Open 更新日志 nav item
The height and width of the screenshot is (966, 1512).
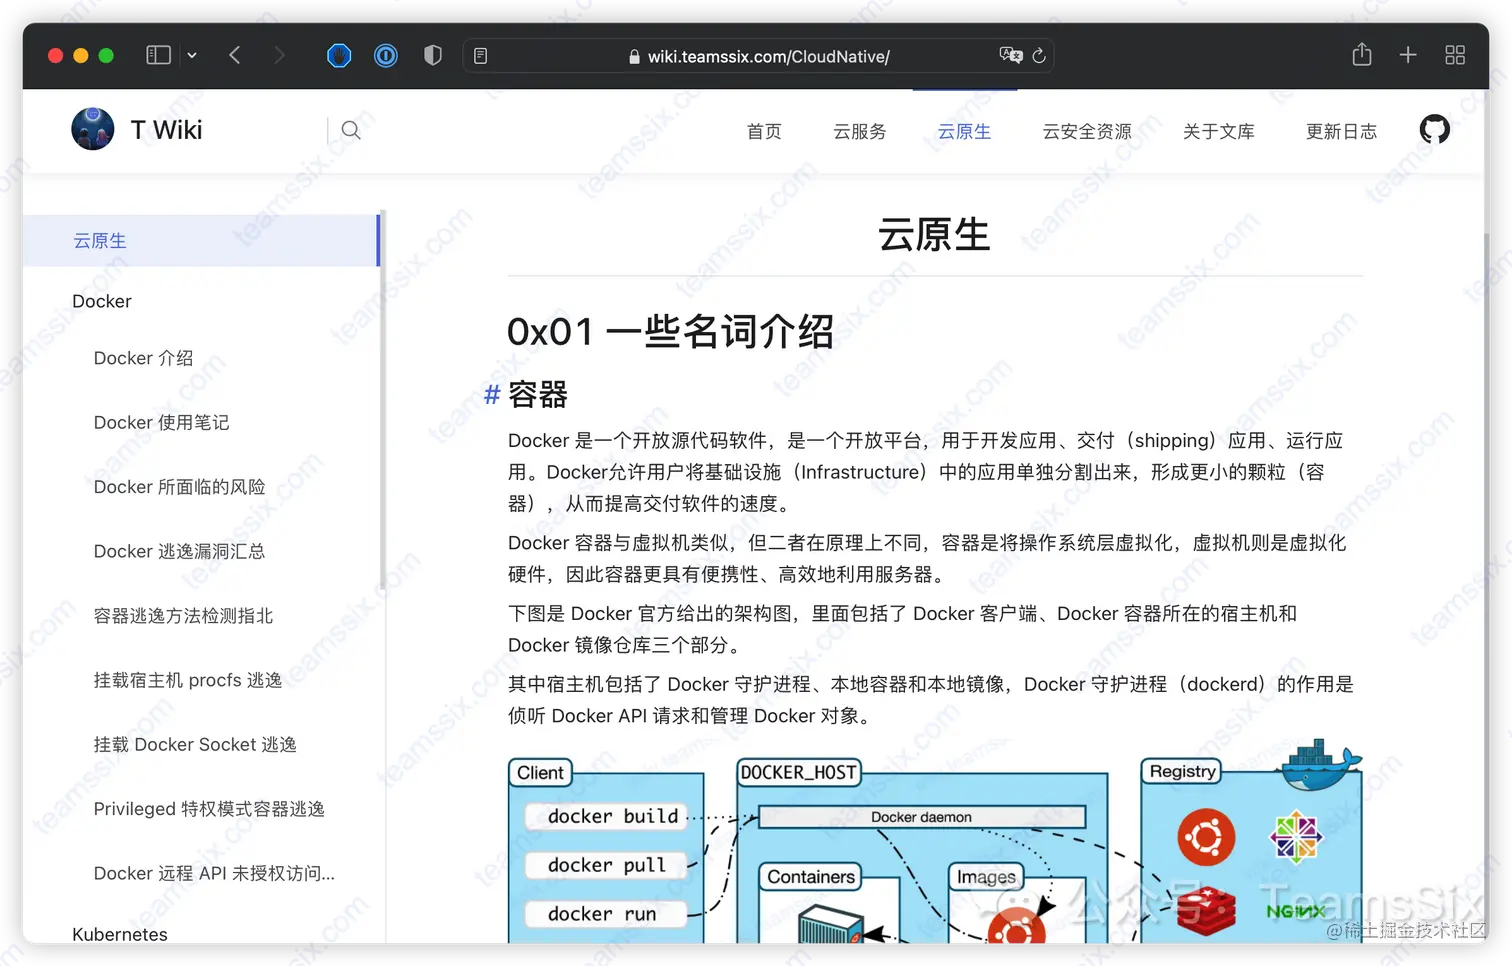(x=1341, y=131)
